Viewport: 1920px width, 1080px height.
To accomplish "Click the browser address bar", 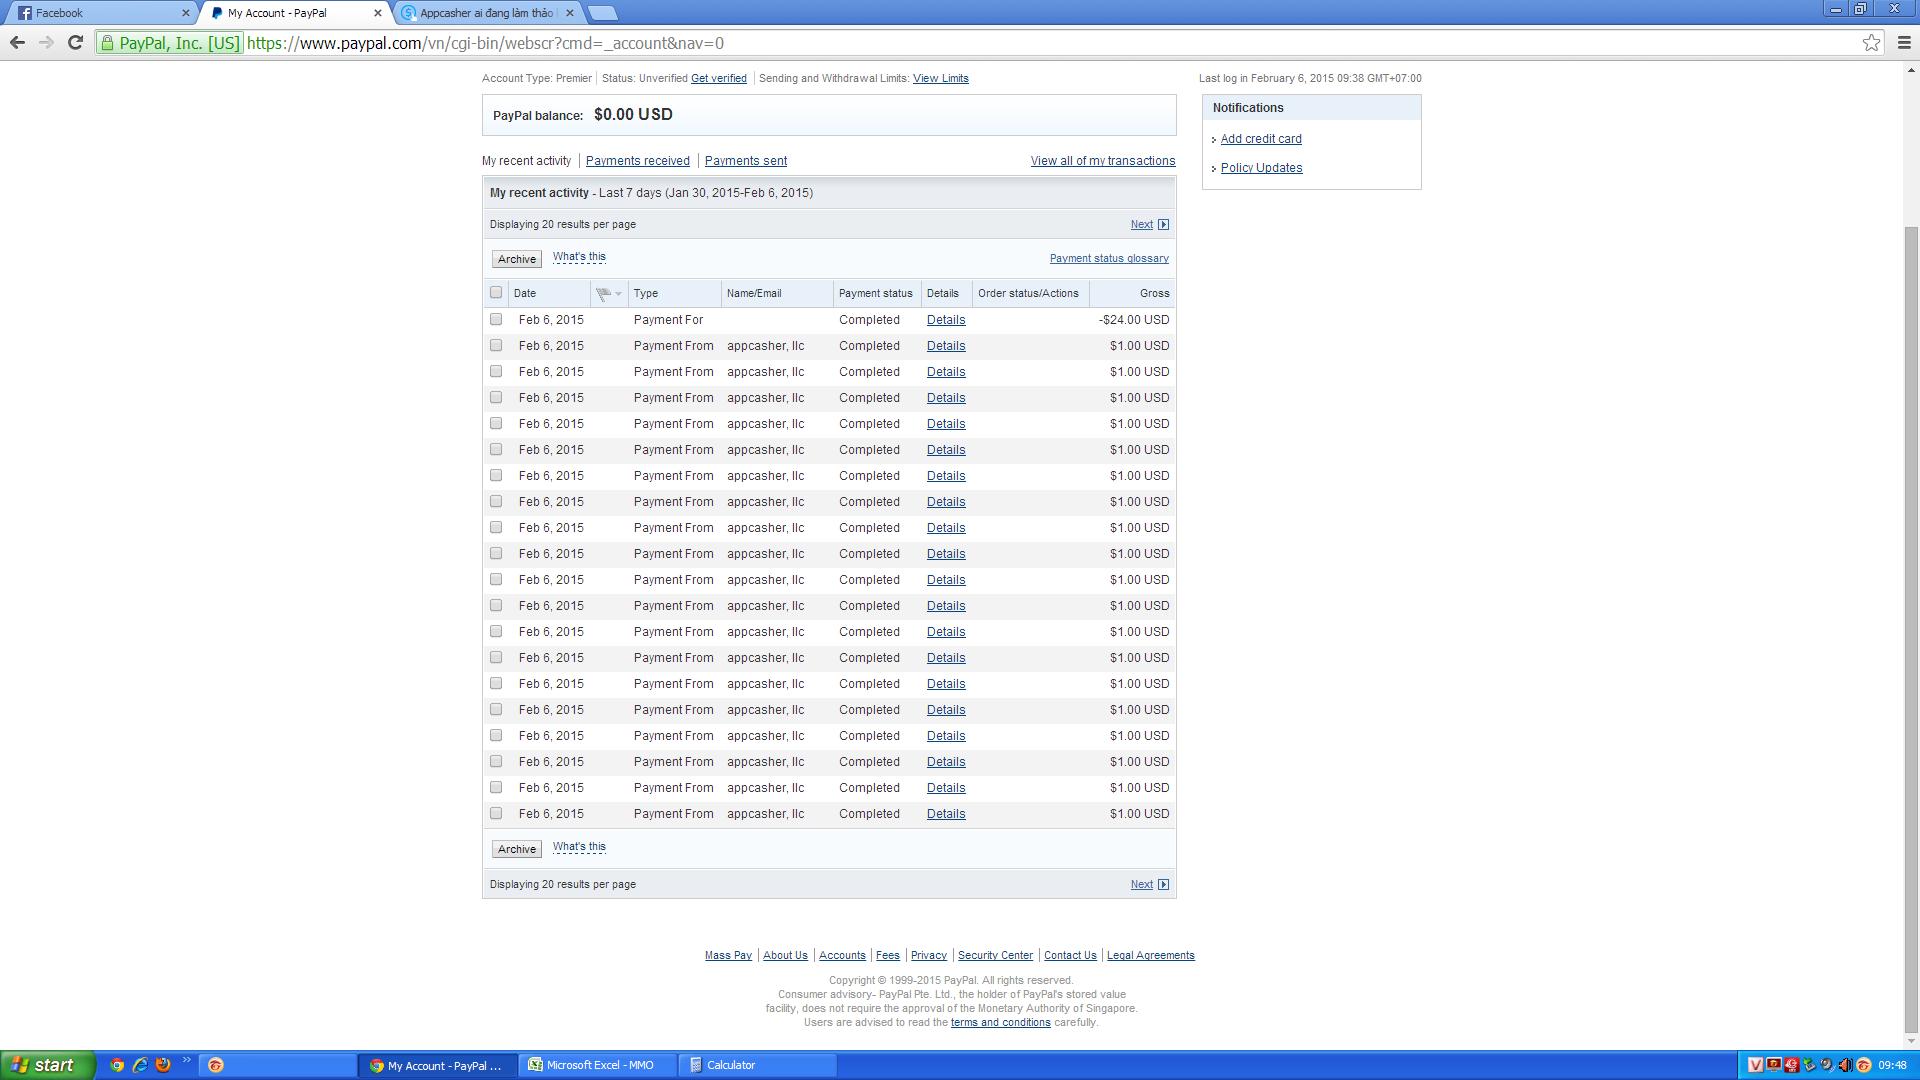I will (1000, 43).
